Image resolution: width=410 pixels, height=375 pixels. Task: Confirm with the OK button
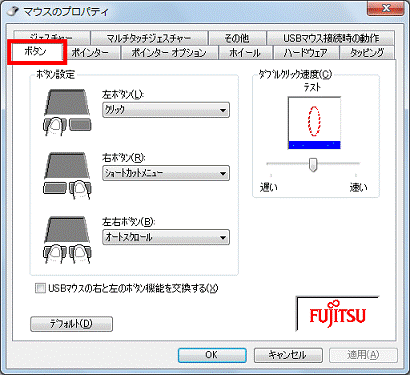coord(212,355)
